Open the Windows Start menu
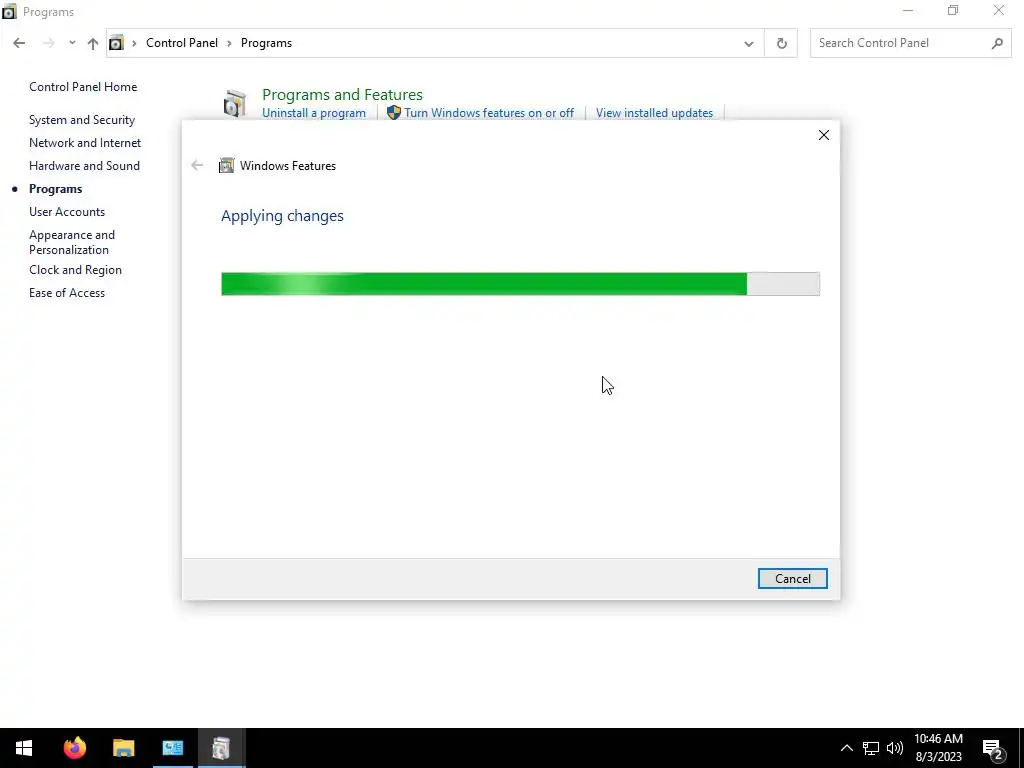Screen dimensions: 1024x768 tap(24, 748)
